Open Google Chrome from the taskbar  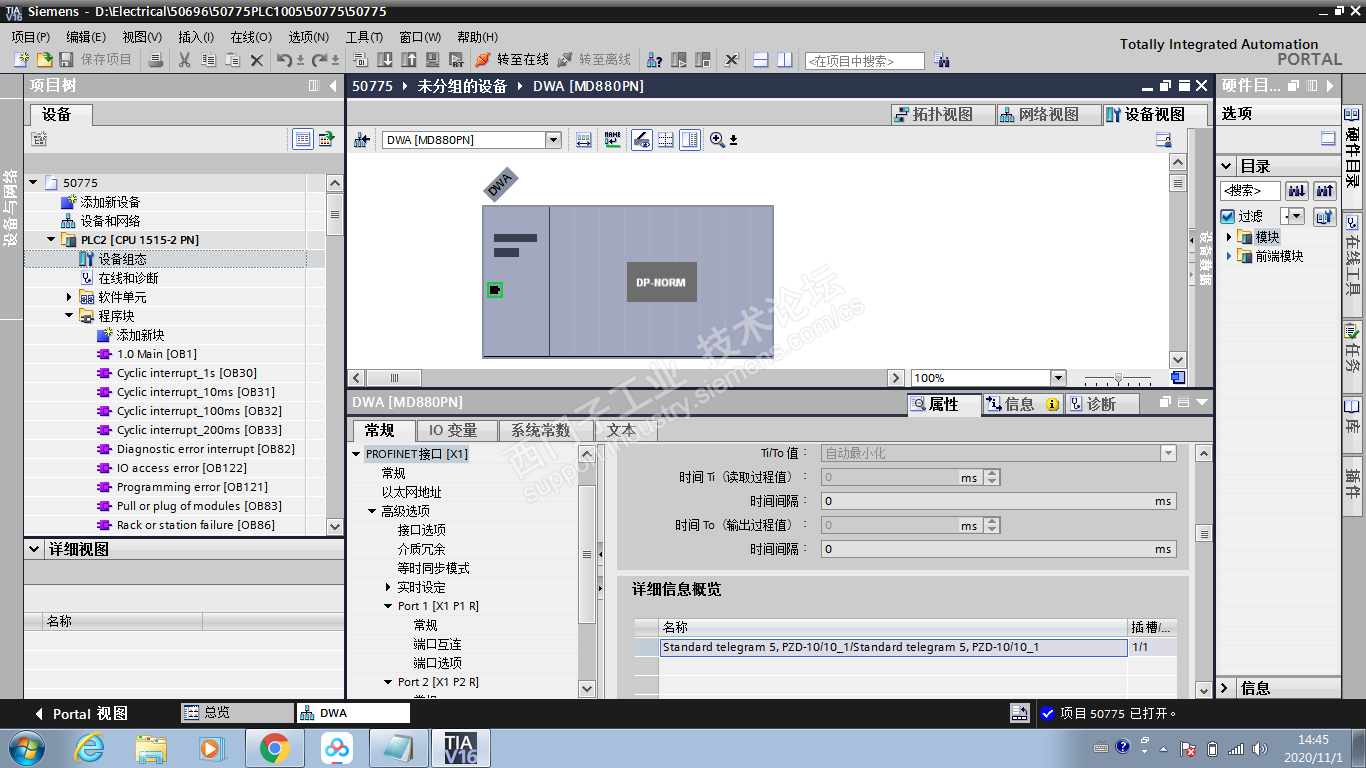tap(275, 747)
